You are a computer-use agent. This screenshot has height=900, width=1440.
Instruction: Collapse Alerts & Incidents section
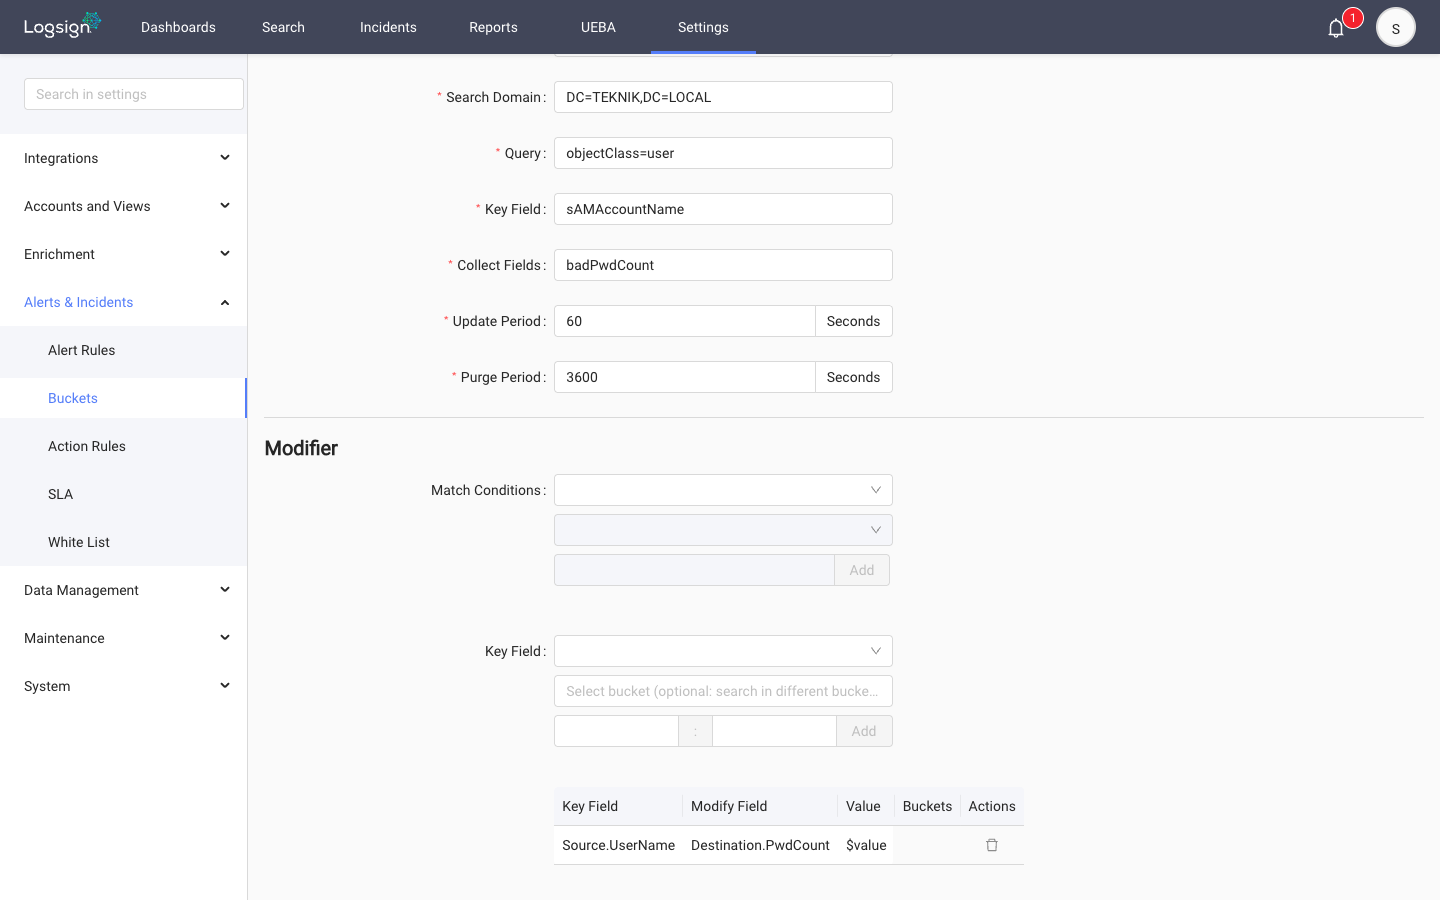point(124,302)
